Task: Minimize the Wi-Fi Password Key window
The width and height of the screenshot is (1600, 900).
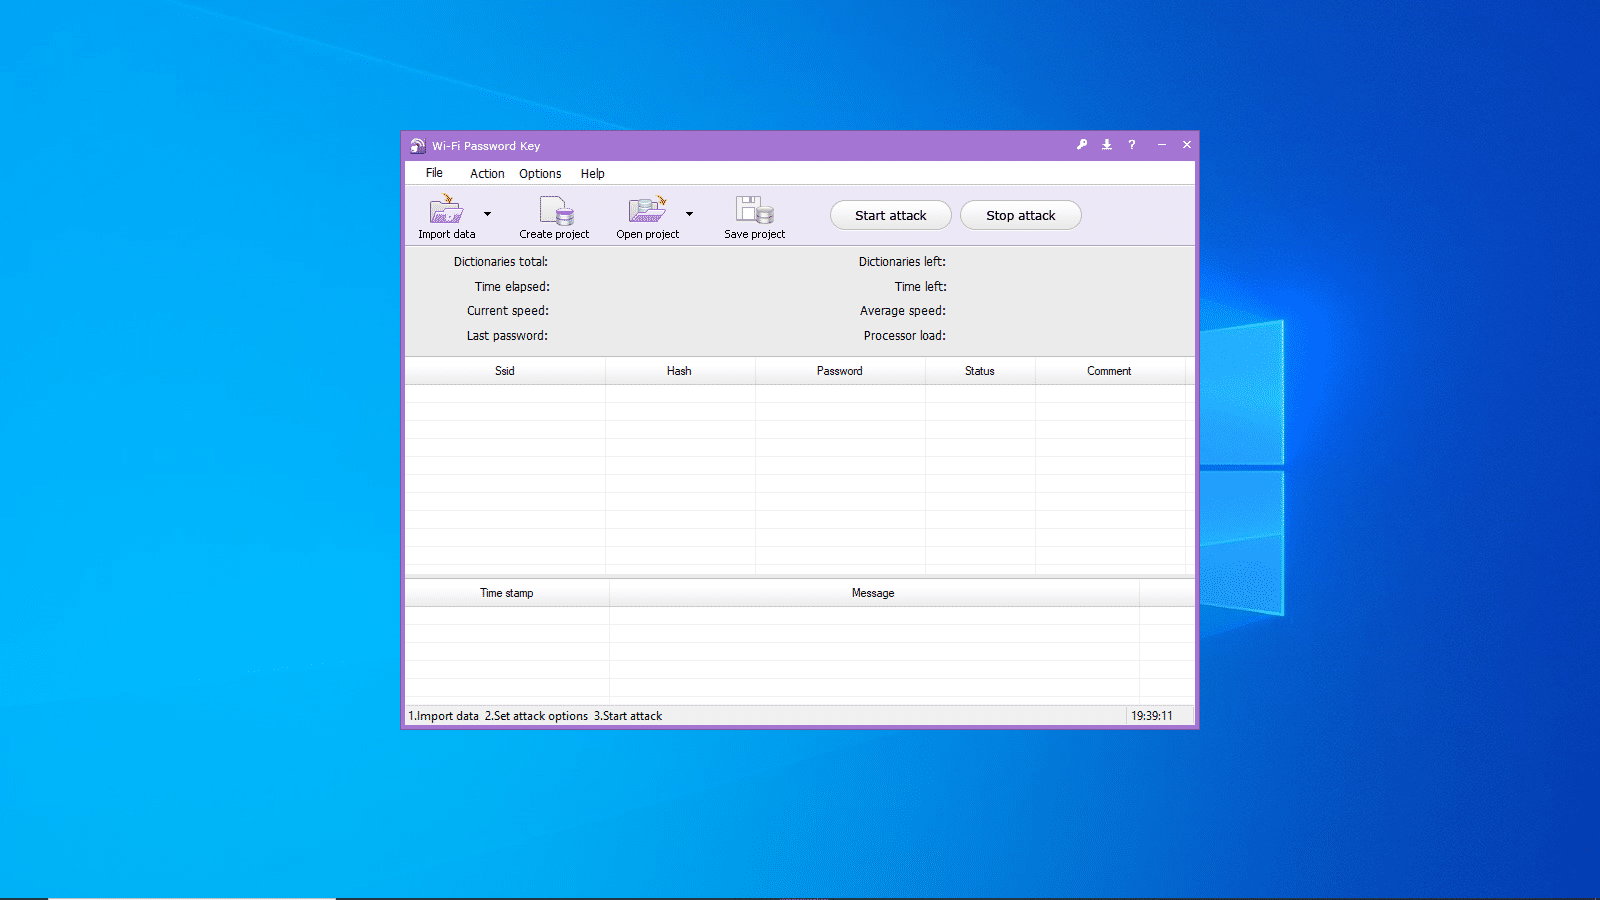Action: click(x=1161, y=145)
